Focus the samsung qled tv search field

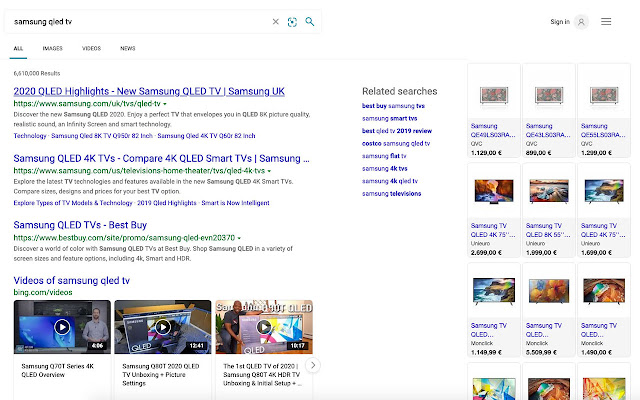pos(139,22)
